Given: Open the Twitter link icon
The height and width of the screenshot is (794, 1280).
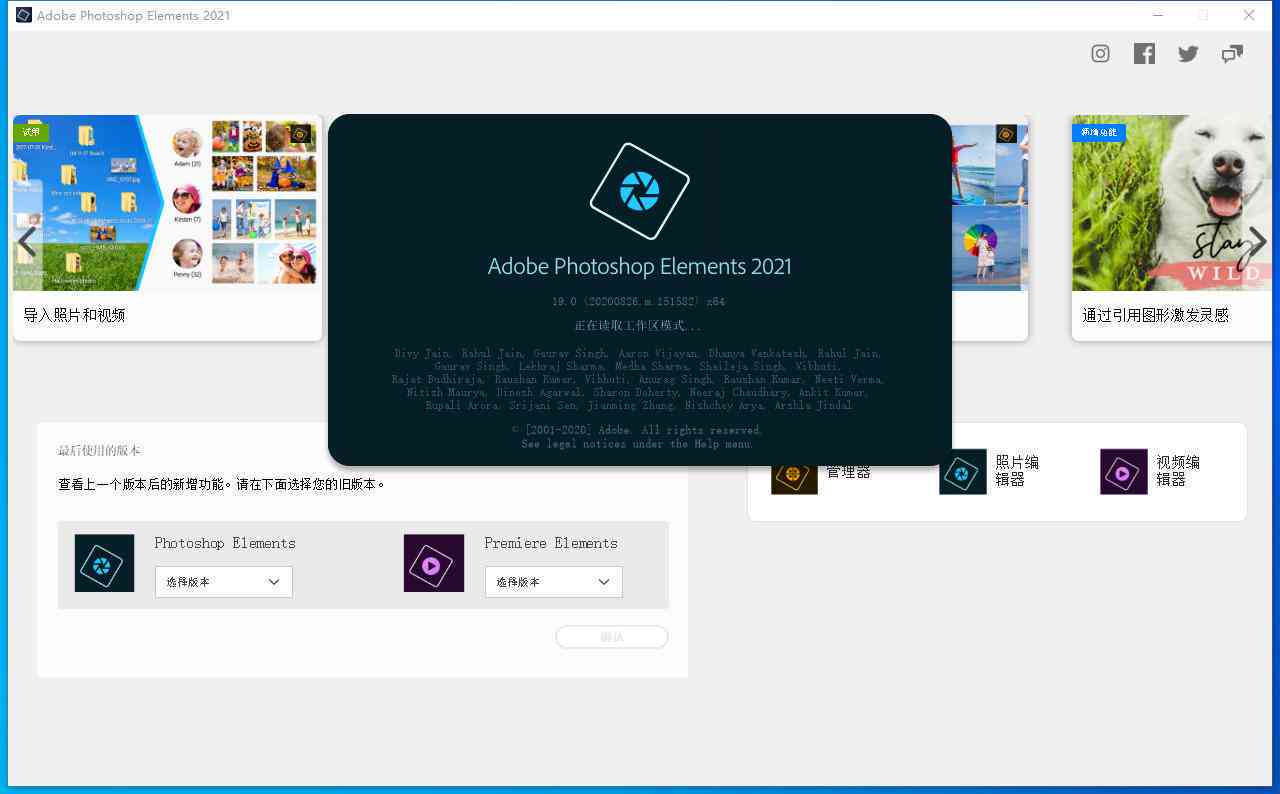Looking at the screenshot, I should click(1188, 54).
